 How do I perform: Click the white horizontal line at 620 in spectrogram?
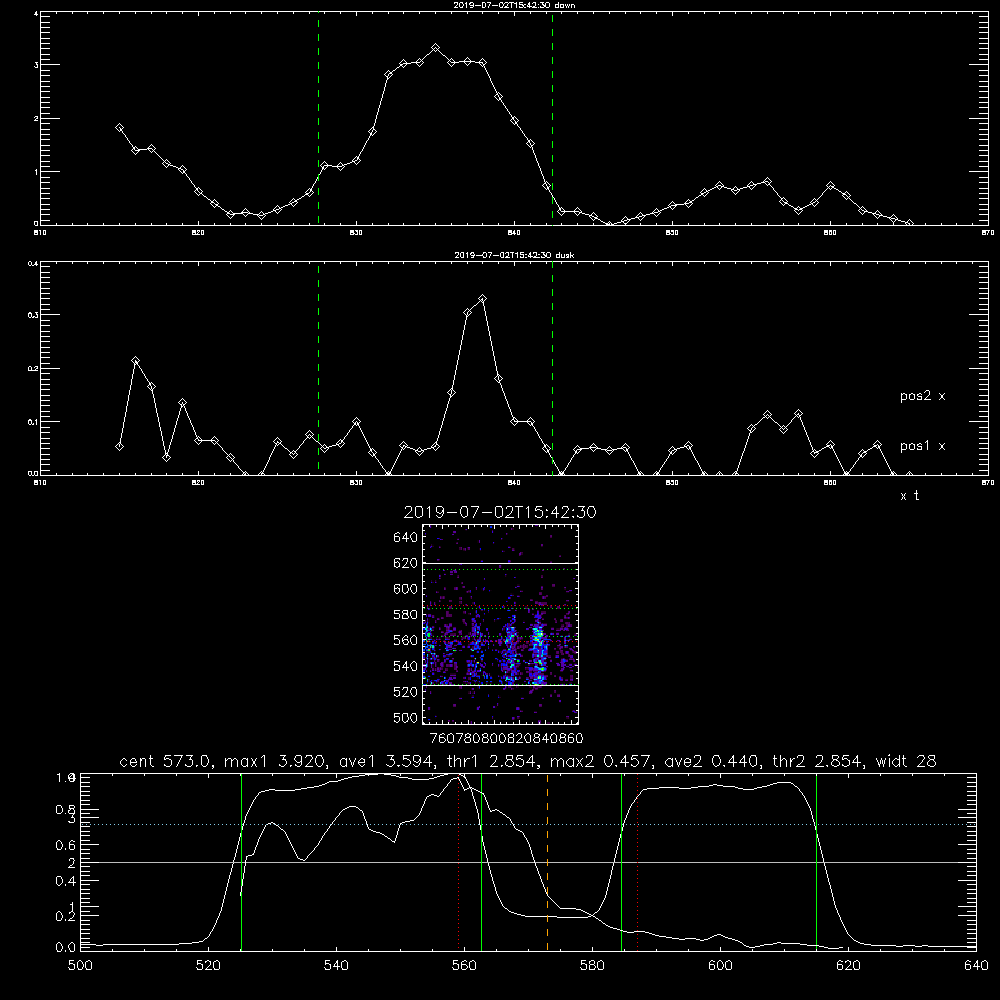[x=501, y=563]
